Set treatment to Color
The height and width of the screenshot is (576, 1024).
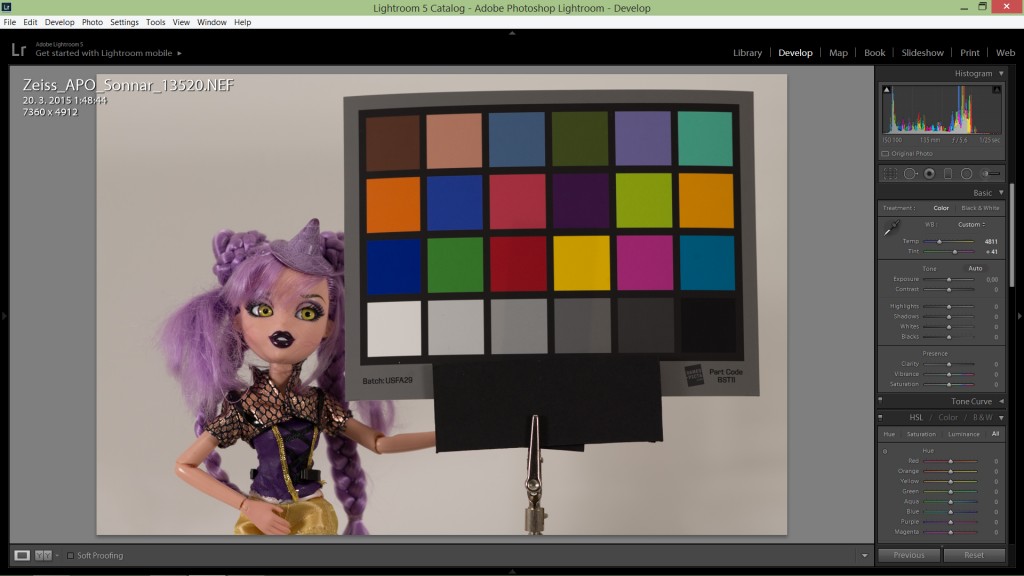(941, 208)
